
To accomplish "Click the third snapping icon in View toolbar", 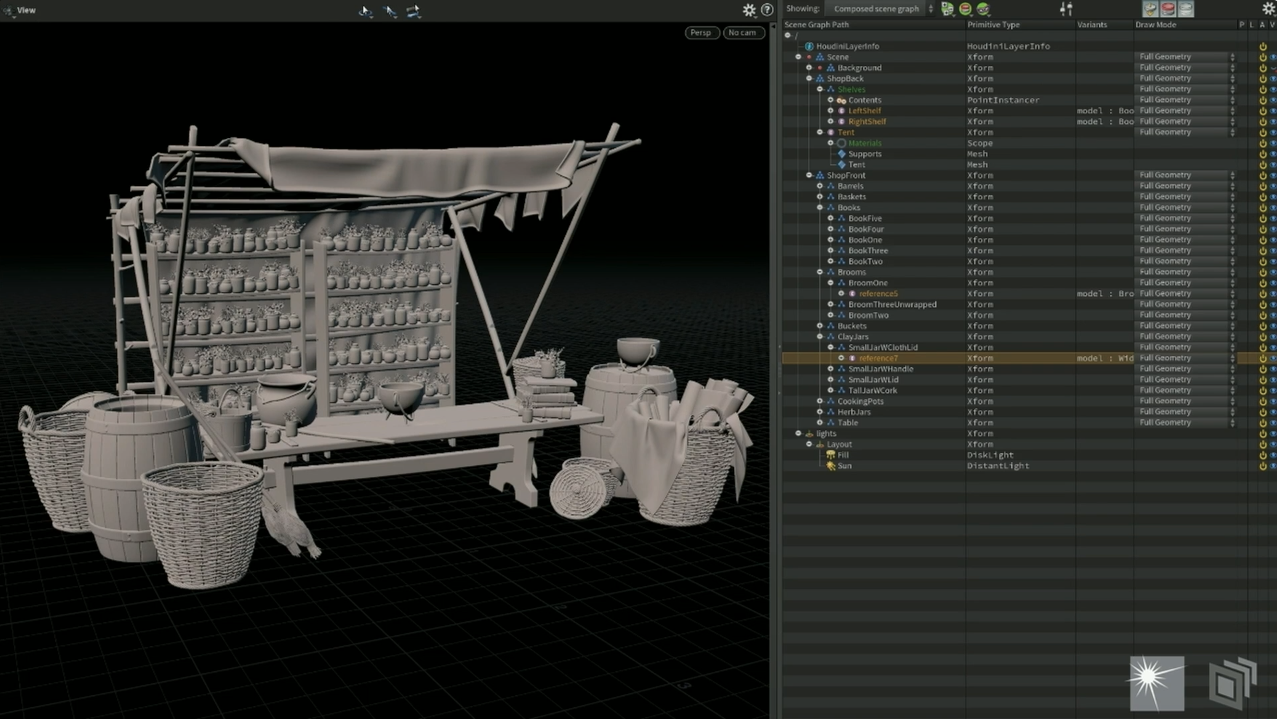I will coord(413,10).
